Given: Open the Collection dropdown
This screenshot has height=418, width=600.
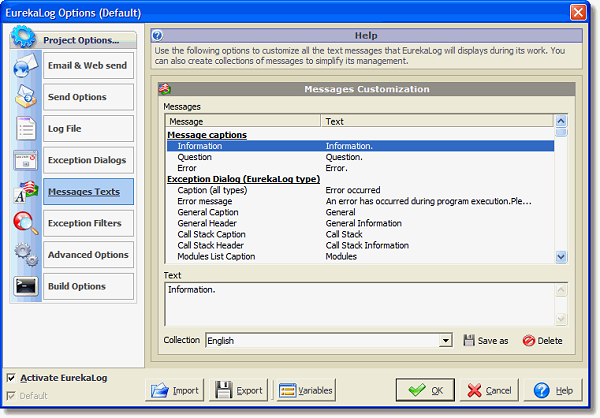Looking at the screenshot, I should click(x=445, y=340).
